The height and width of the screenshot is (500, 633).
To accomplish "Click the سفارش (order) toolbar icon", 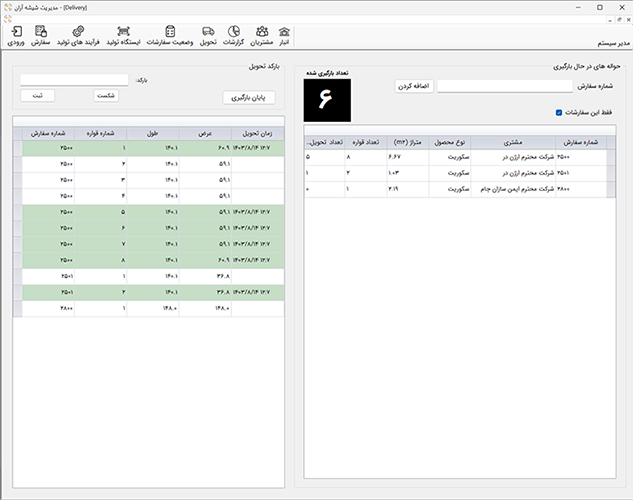I will click(42, 36).
